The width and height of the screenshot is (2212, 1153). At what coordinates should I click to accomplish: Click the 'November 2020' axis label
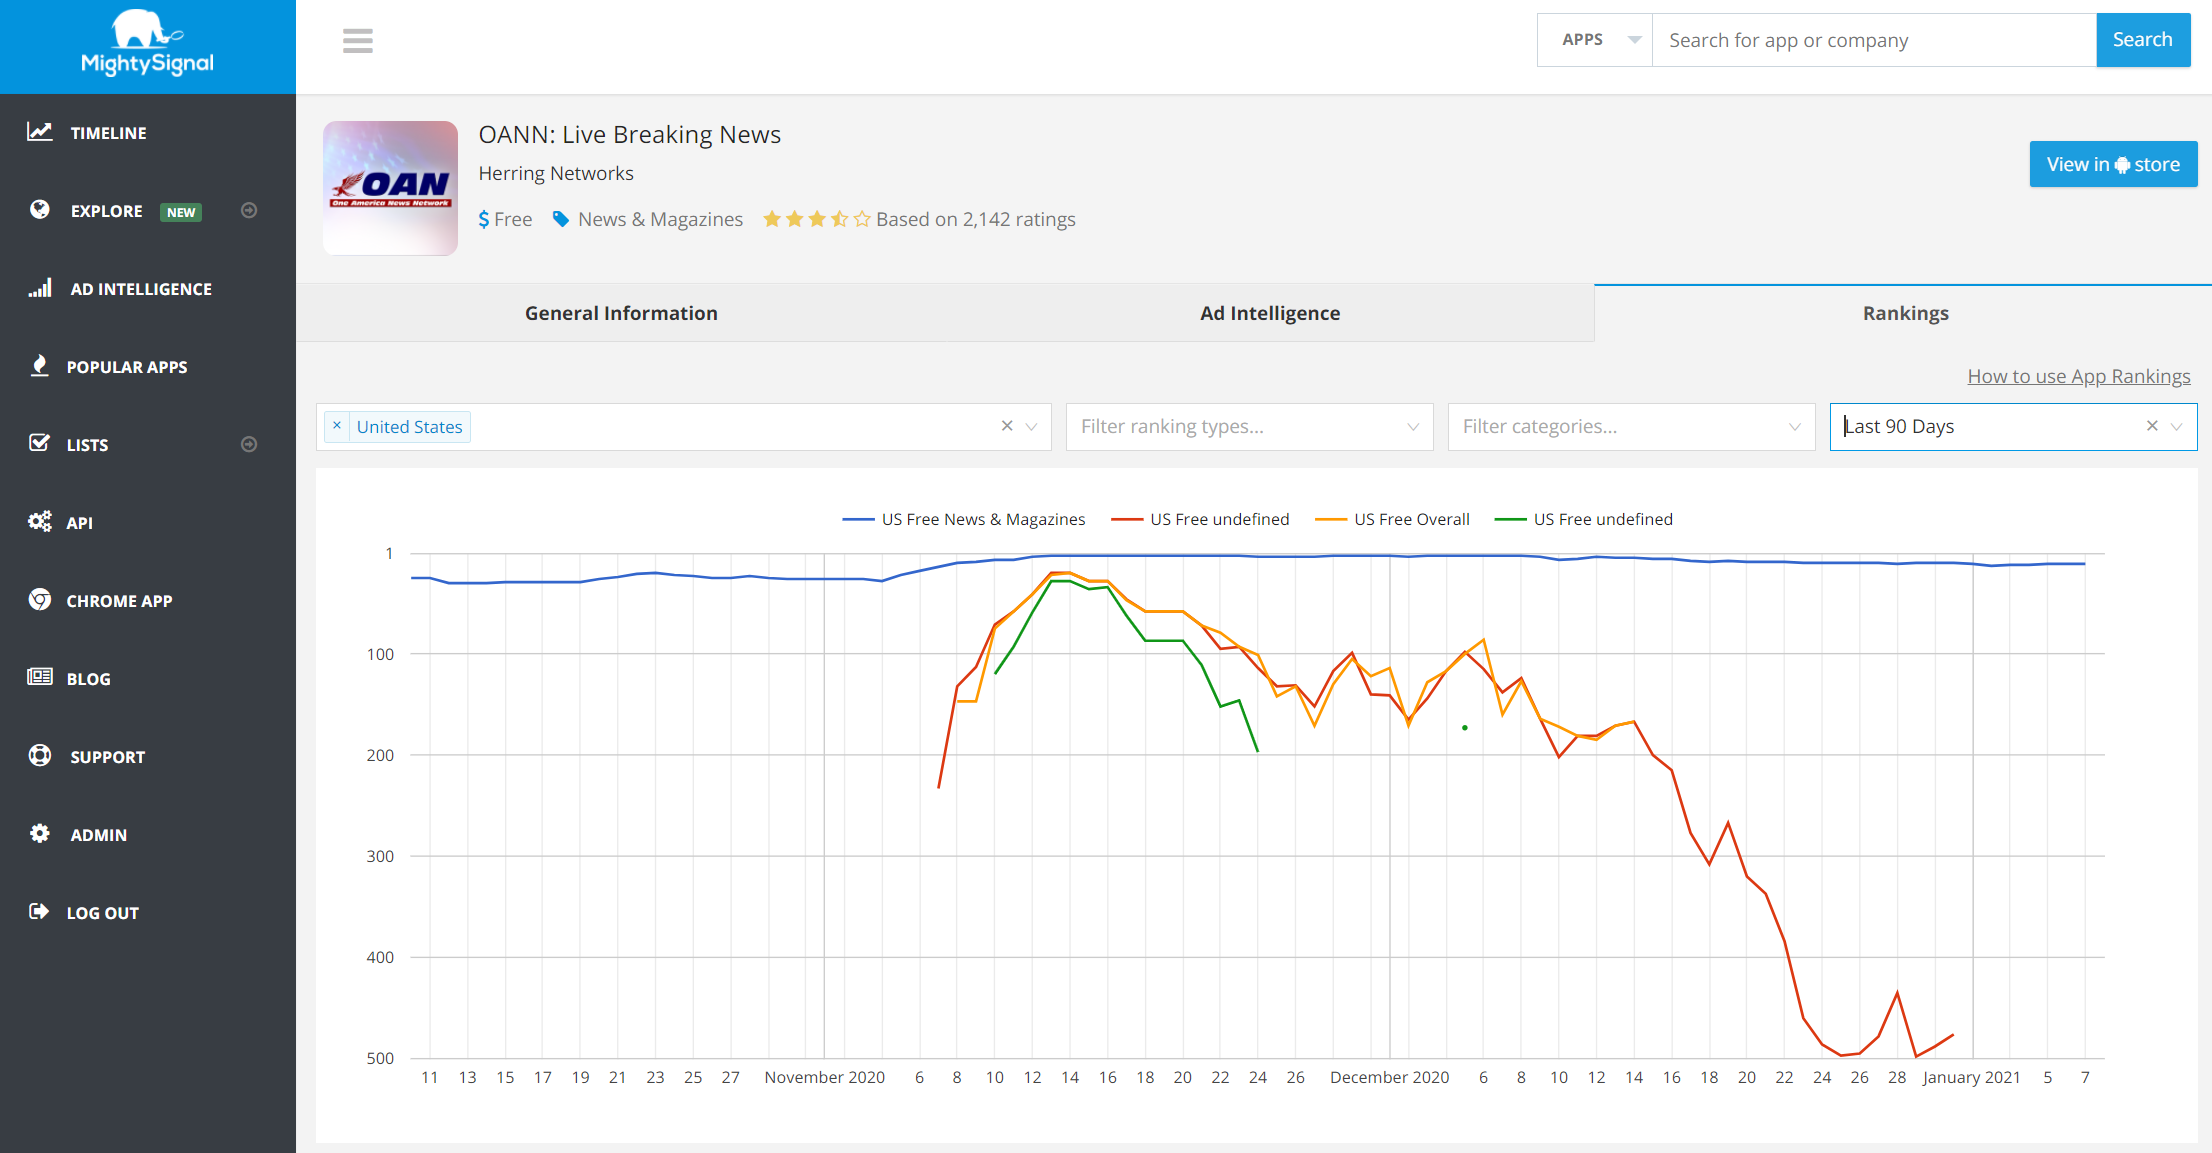coord(825,1077)
